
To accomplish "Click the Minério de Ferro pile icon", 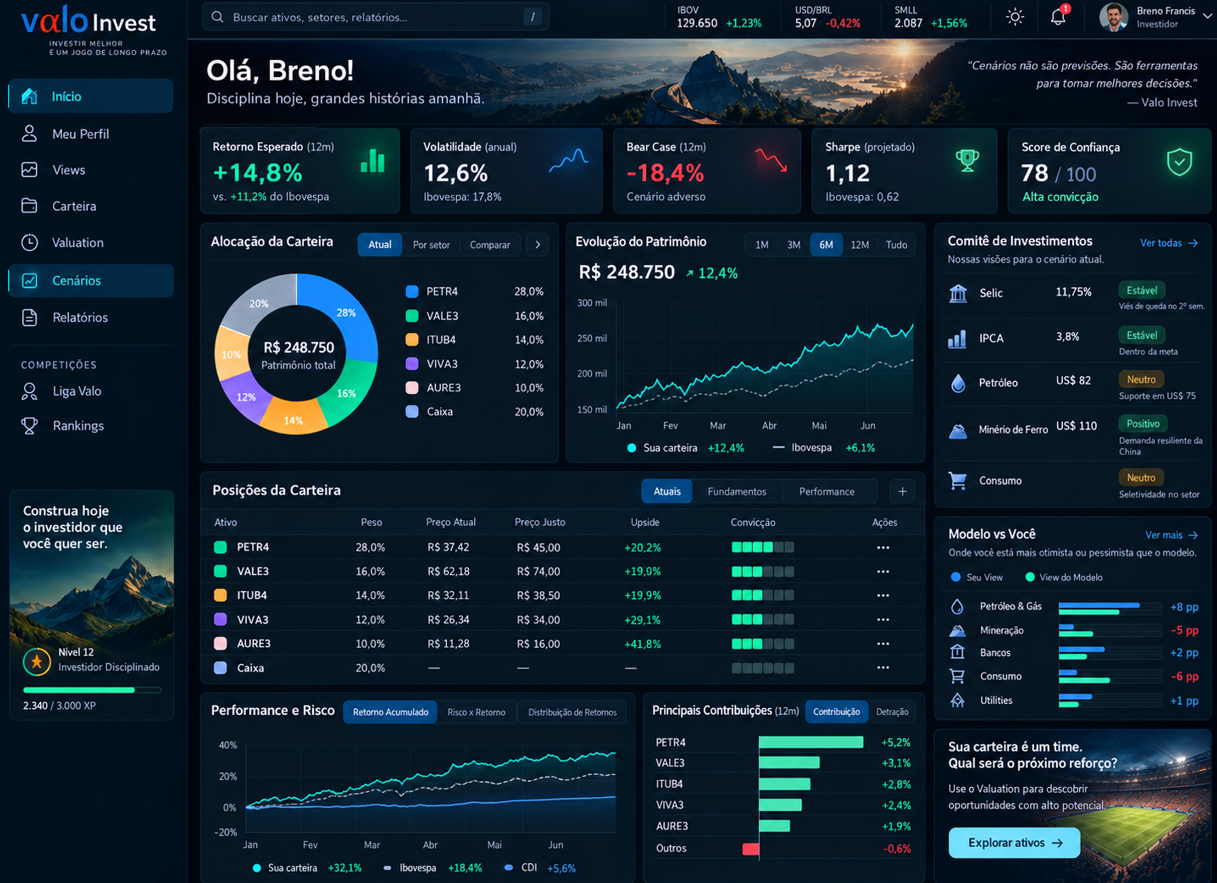I will tap(958, 430).
